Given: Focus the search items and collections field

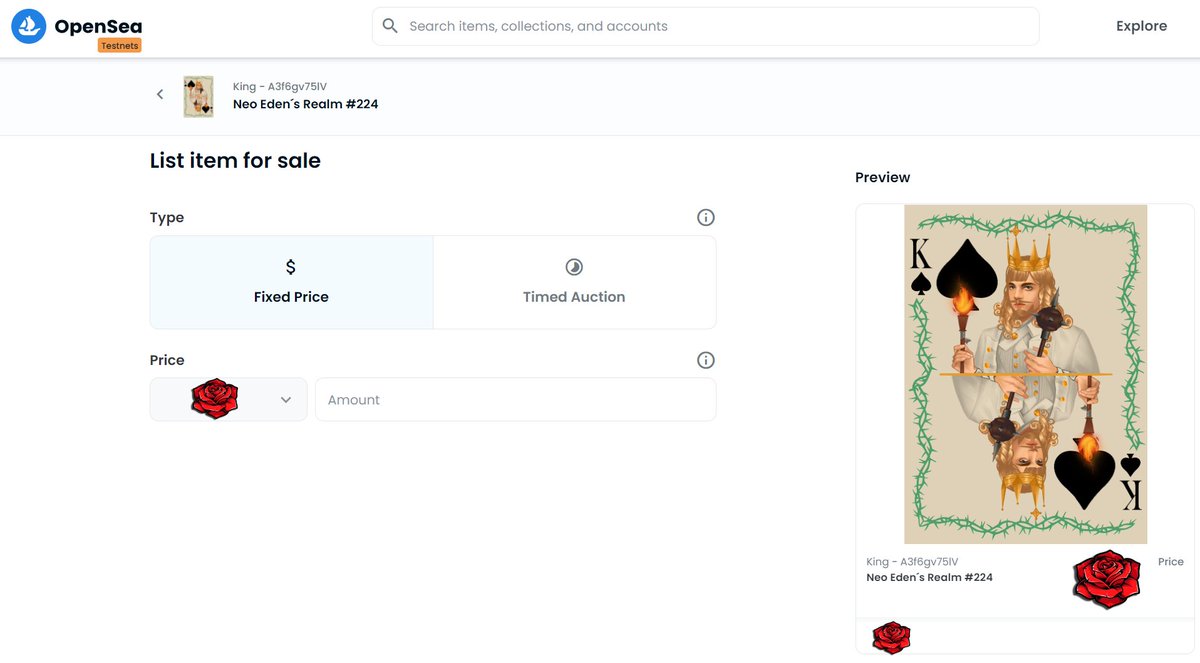Looking at the screenshot, I should (x=705, y=26).
